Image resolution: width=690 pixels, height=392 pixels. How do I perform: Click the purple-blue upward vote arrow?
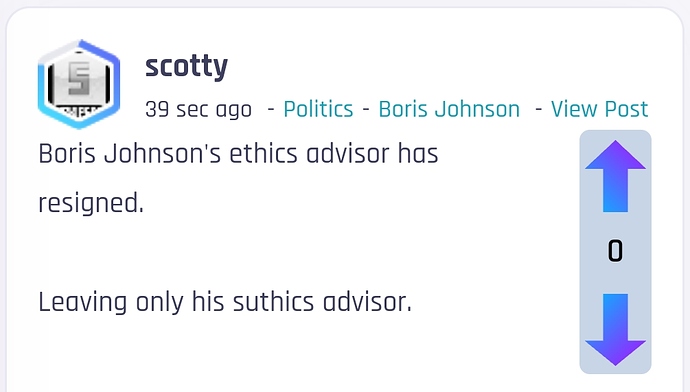[615, 176]
